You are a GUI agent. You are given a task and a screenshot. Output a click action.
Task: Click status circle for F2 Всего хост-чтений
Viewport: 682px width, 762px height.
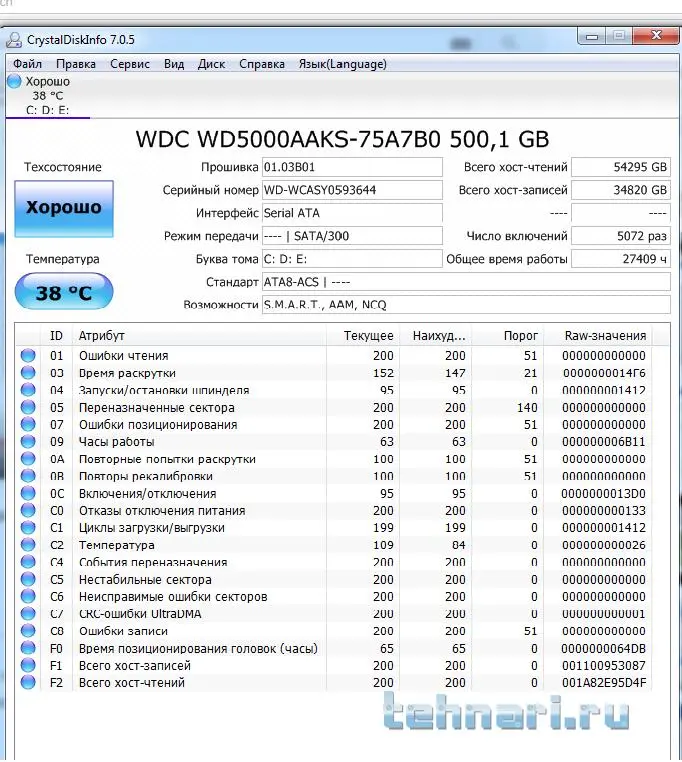coord(28,682)
